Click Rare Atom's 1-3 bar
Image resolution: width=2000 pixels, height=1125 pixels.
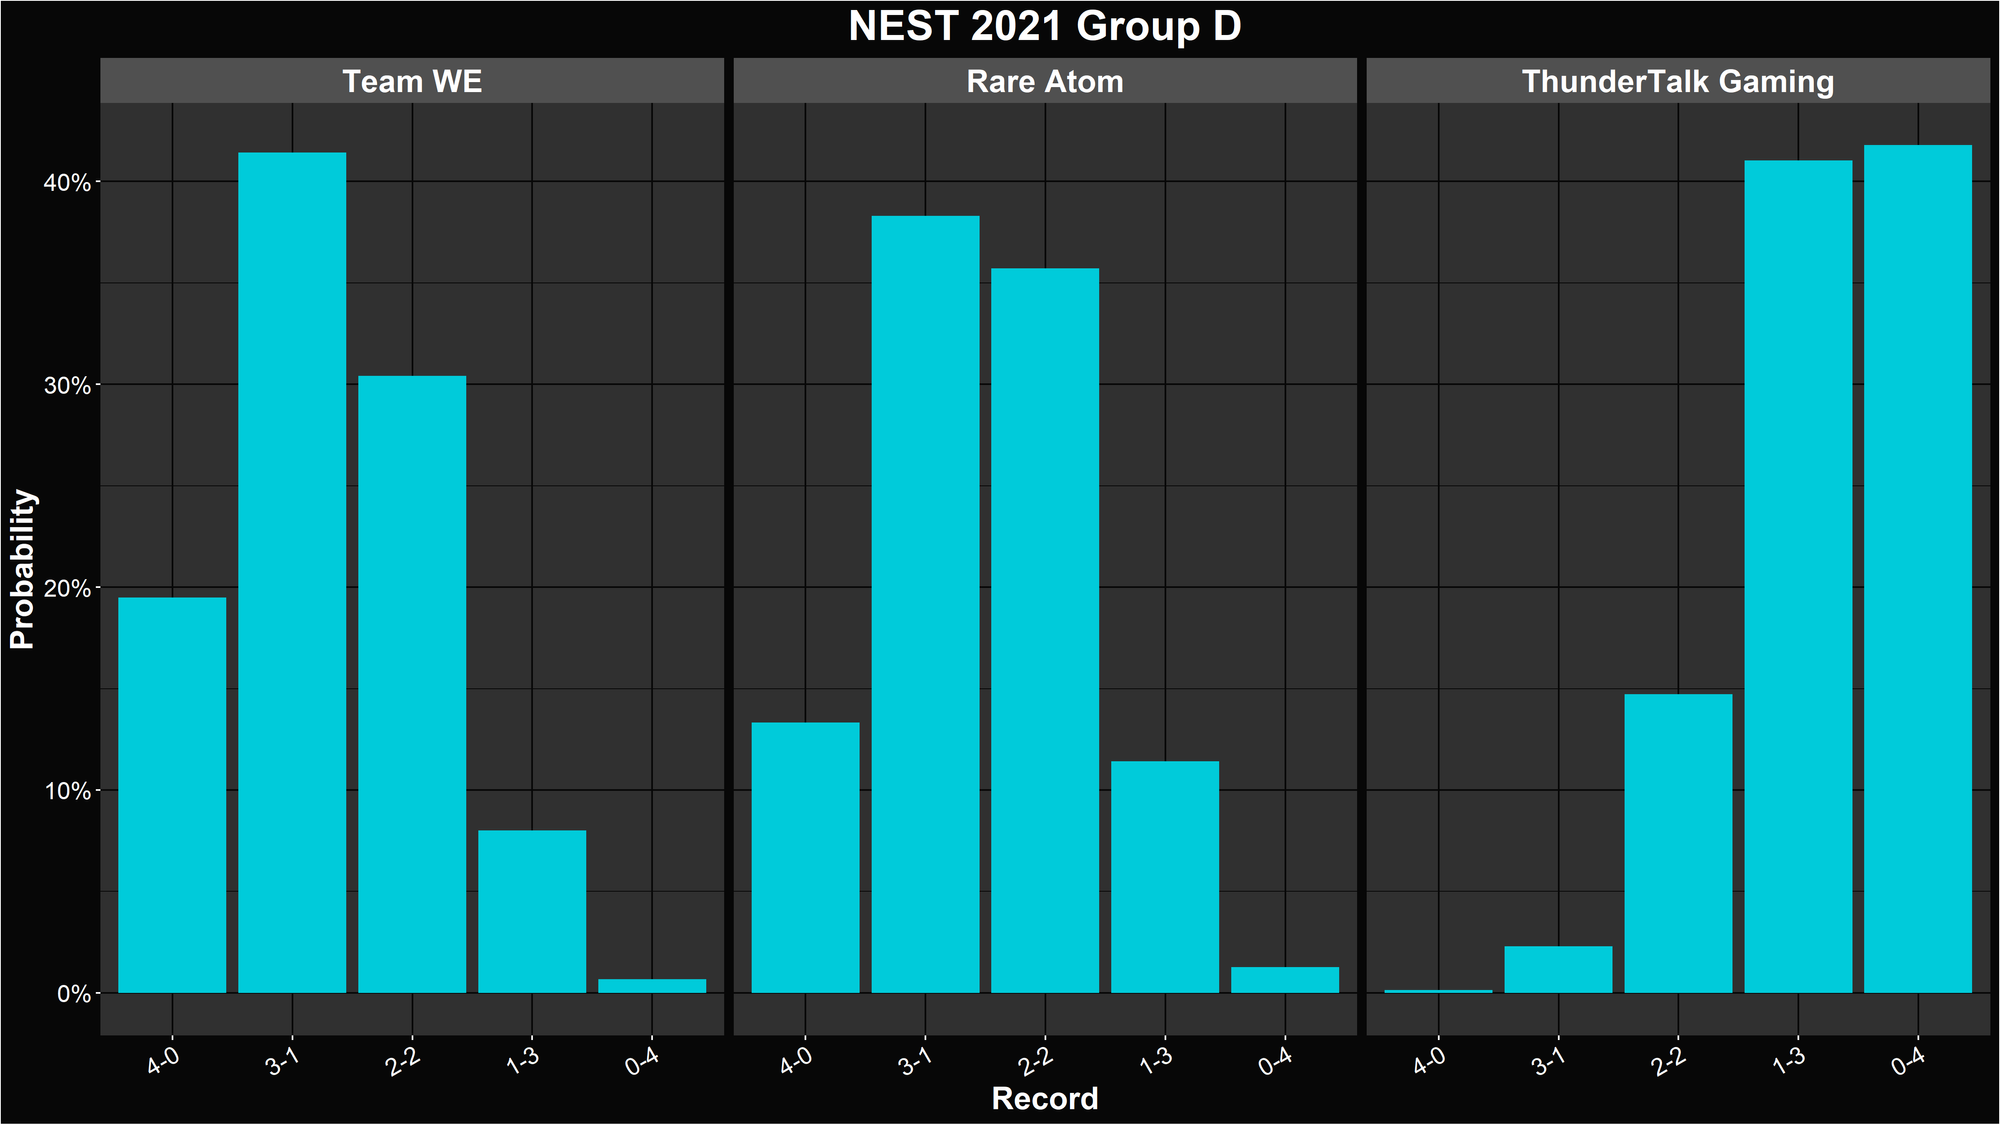point(1165,877)
